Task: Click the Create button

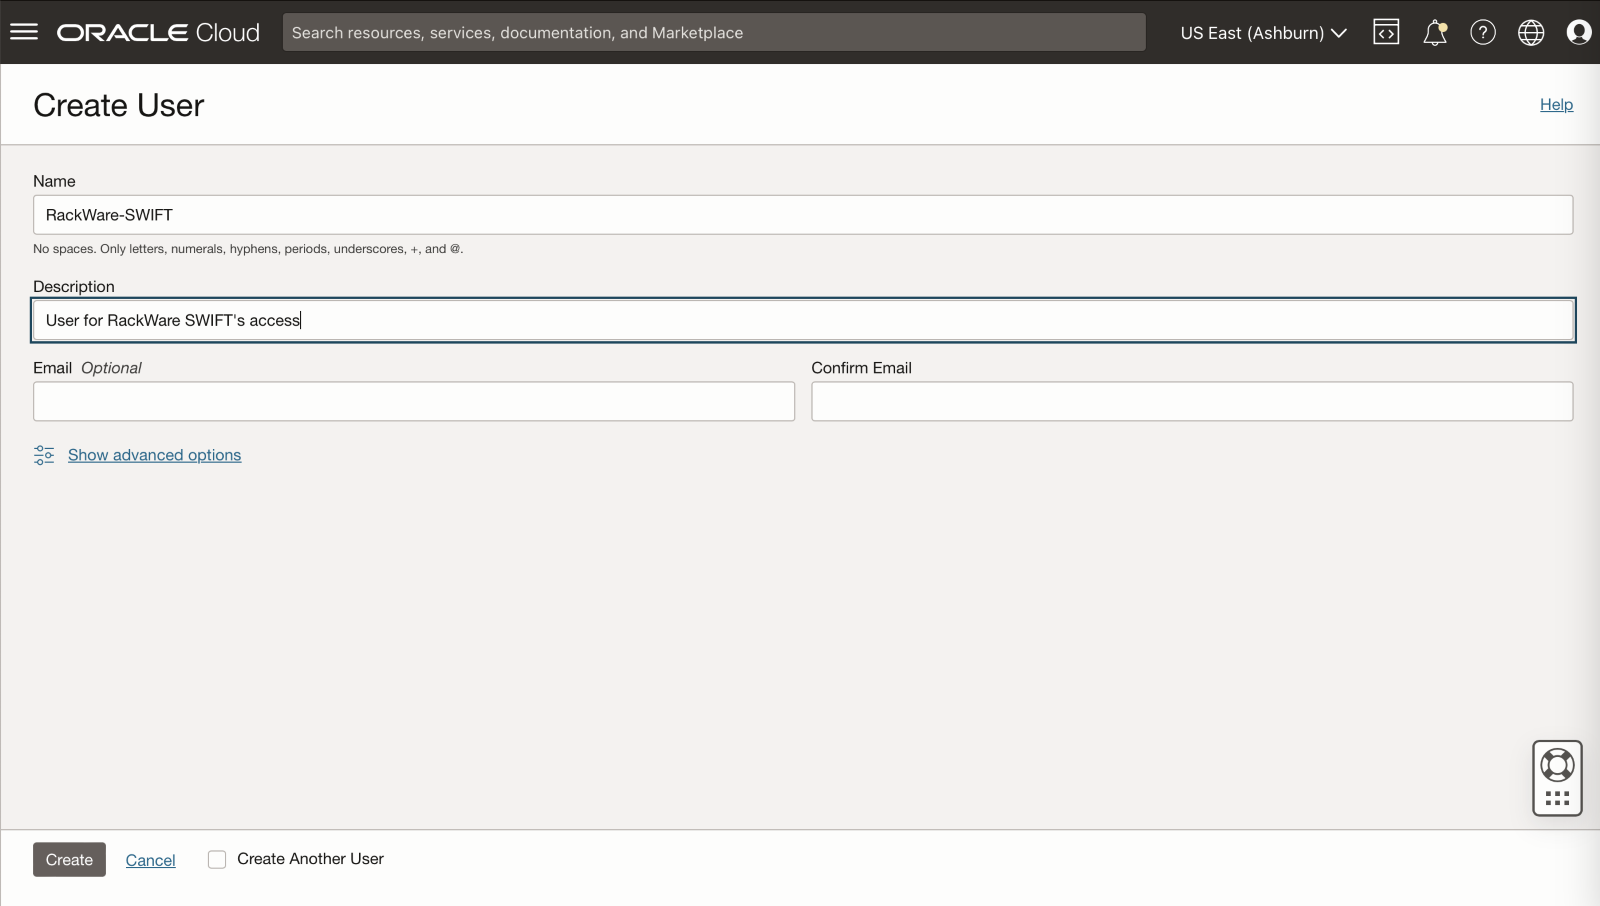Action: pyautogui.click(x=69, y=859)
